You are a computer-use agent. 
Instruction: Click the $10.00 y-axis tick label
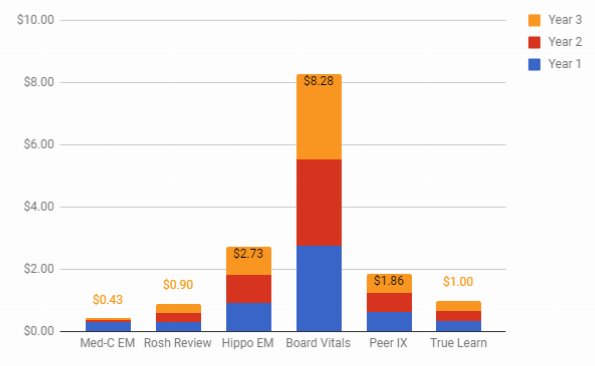click(35, 20)
